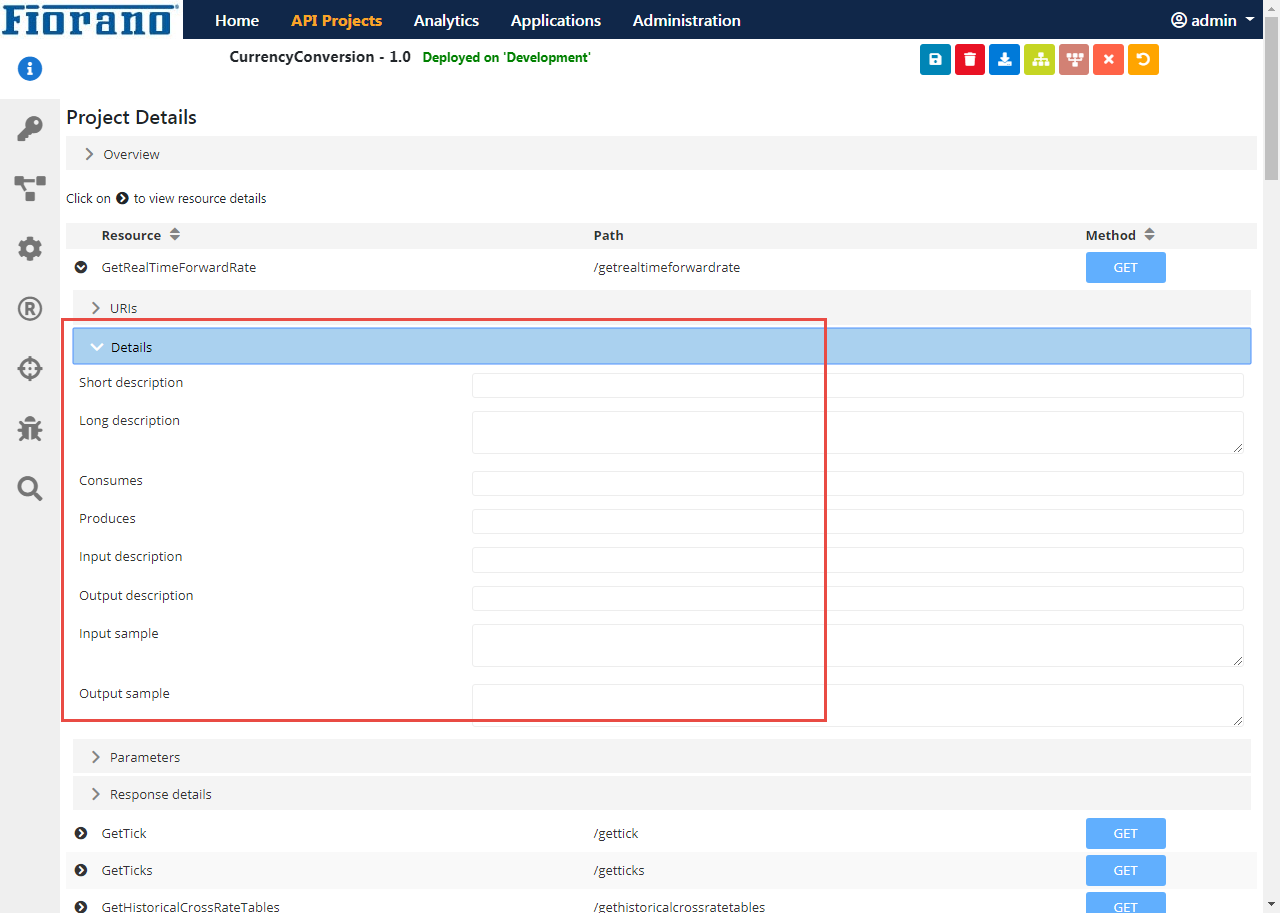The height and width of the screenshot is (913, 1280).
Task: Open the key icon in left sidebar
Action: click(x=30, y=128)
